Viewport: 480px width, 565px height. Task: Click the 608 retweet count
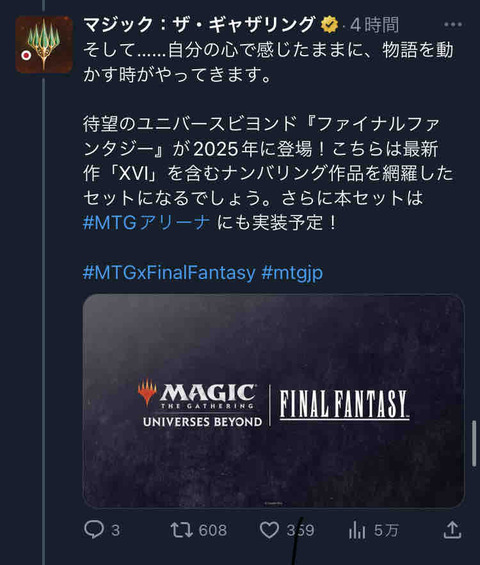[x=213, y=530]
